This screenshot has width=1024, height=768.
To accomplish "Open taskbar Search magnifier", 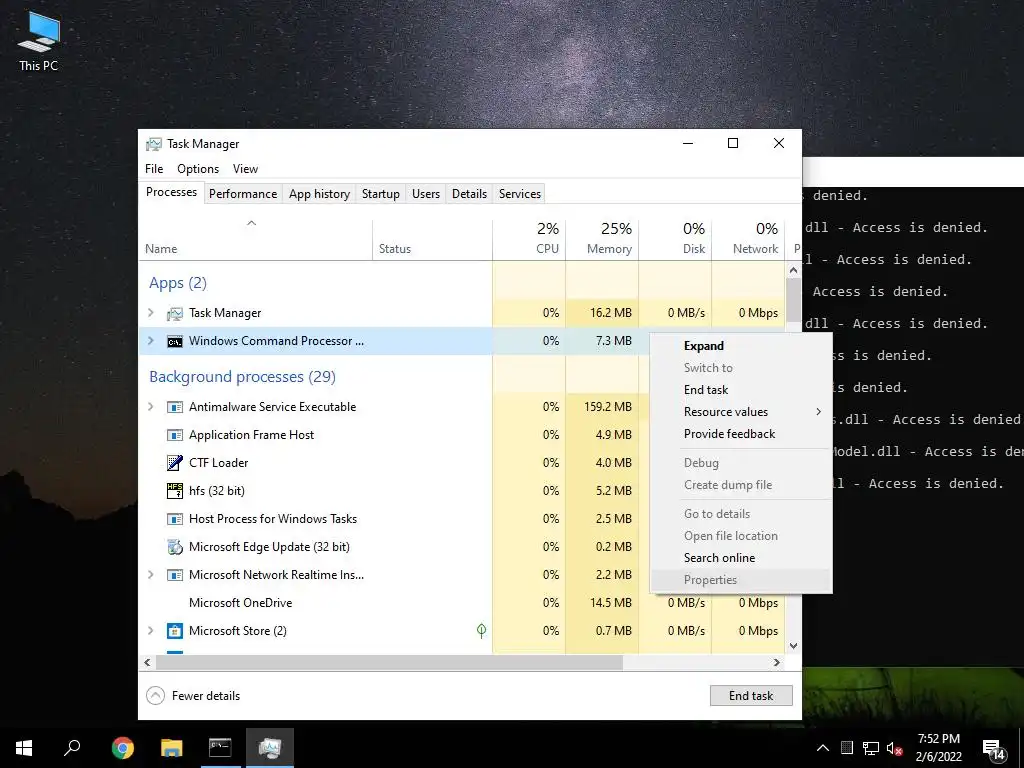I will 72,748.
